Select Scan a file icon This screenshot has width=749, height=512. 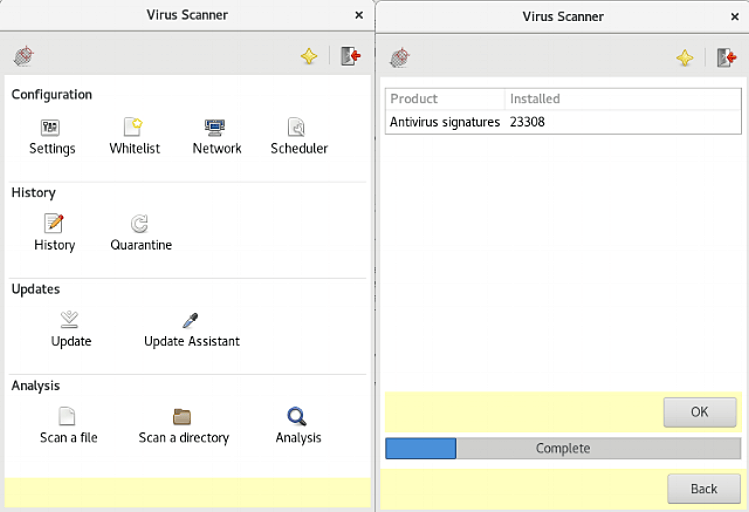pos(67,416)
